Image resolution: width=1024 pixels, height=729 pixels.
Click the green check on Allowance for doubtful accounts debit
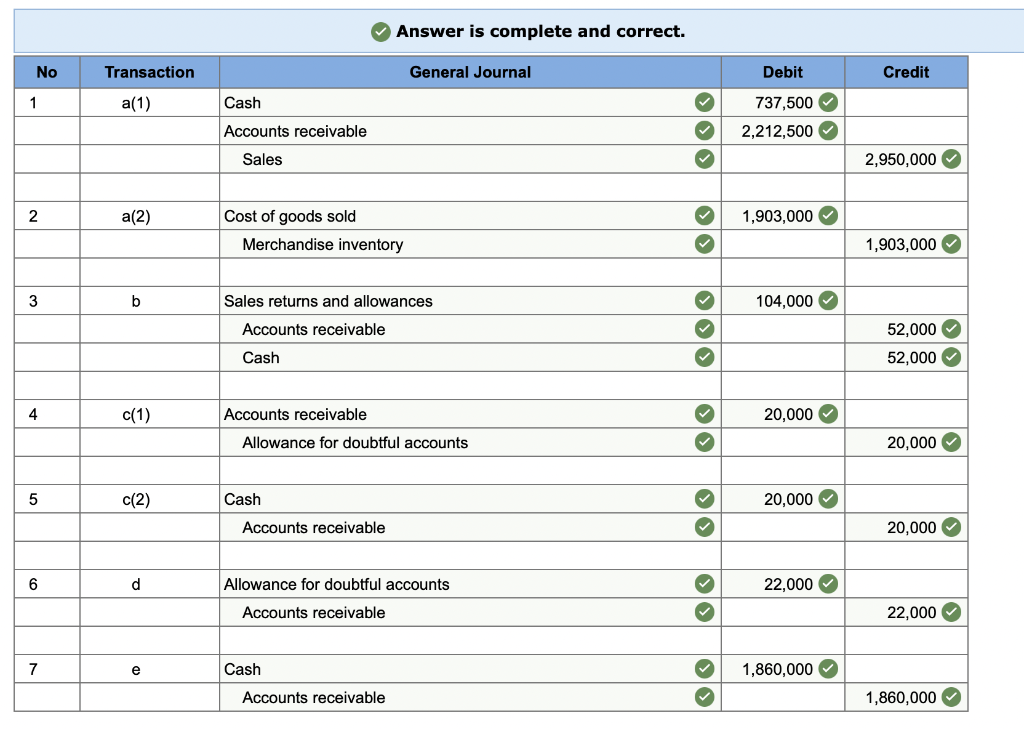click(827, 584)
